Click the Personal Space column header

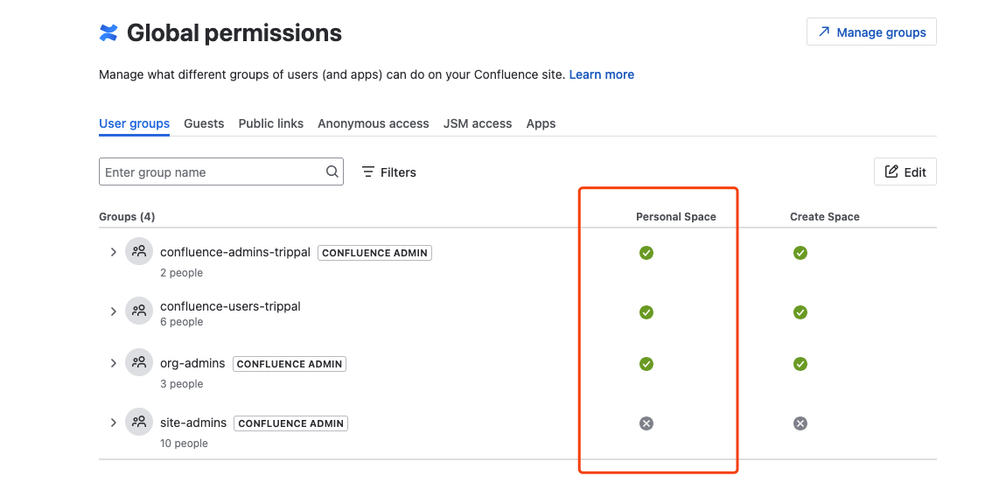click(x=676, y=217)
